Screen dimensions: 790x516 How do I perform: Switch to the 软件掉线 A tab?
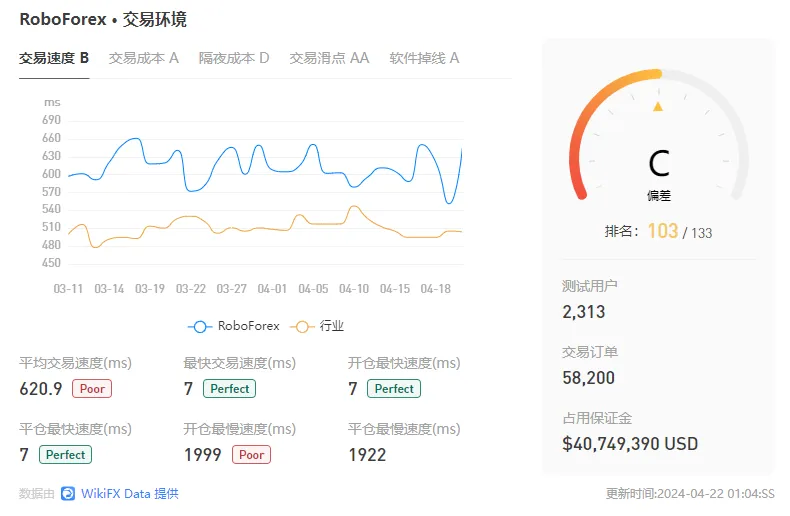424,58
